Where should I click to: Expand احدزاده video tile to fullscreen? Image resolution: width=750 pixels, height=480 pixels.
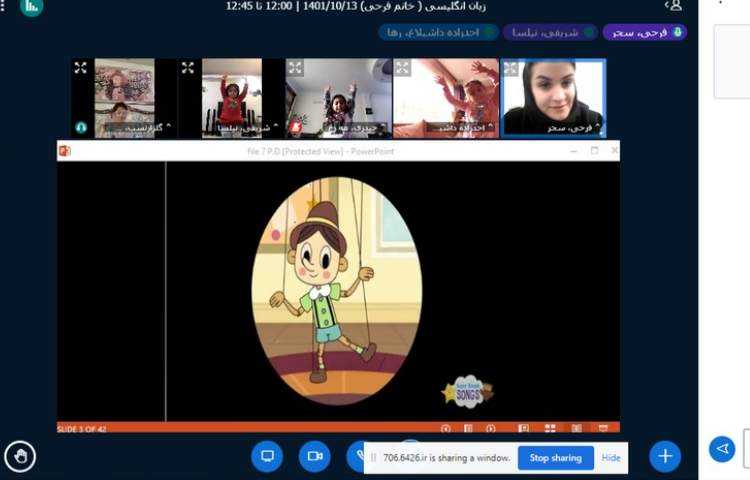[x=402, y=68]
